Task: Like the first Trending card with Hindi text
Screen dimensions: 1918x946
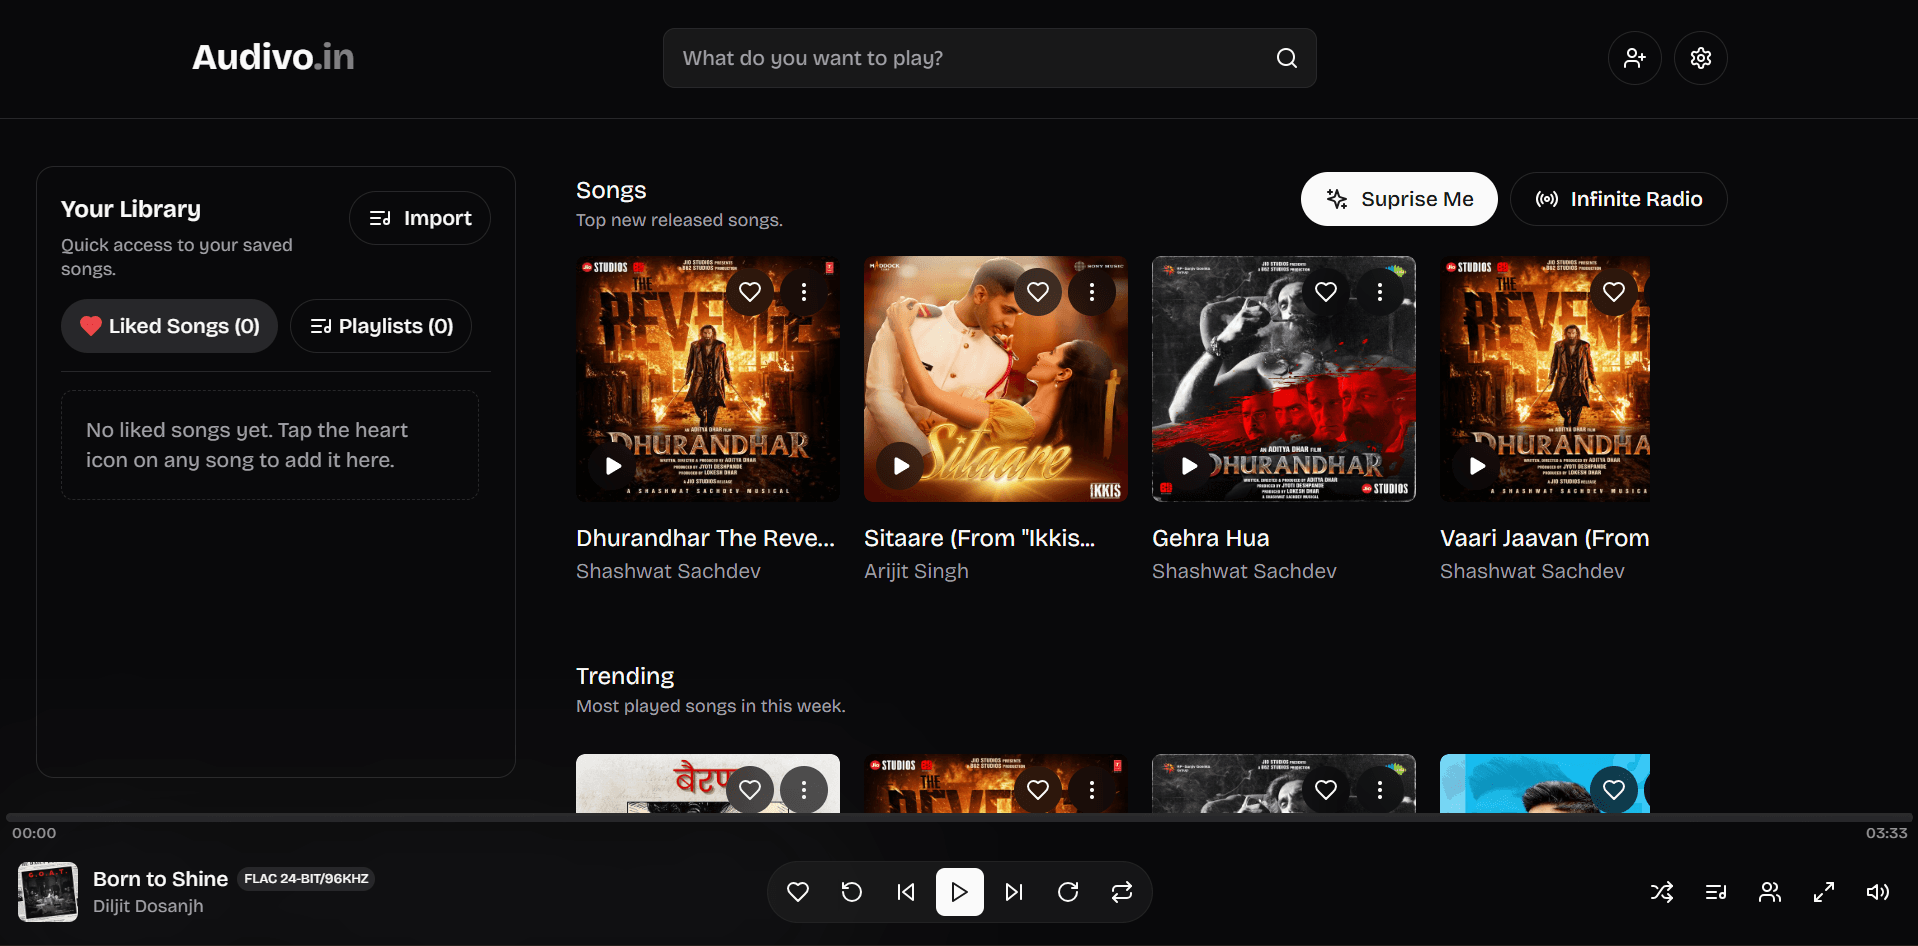Action: point(750,790)
